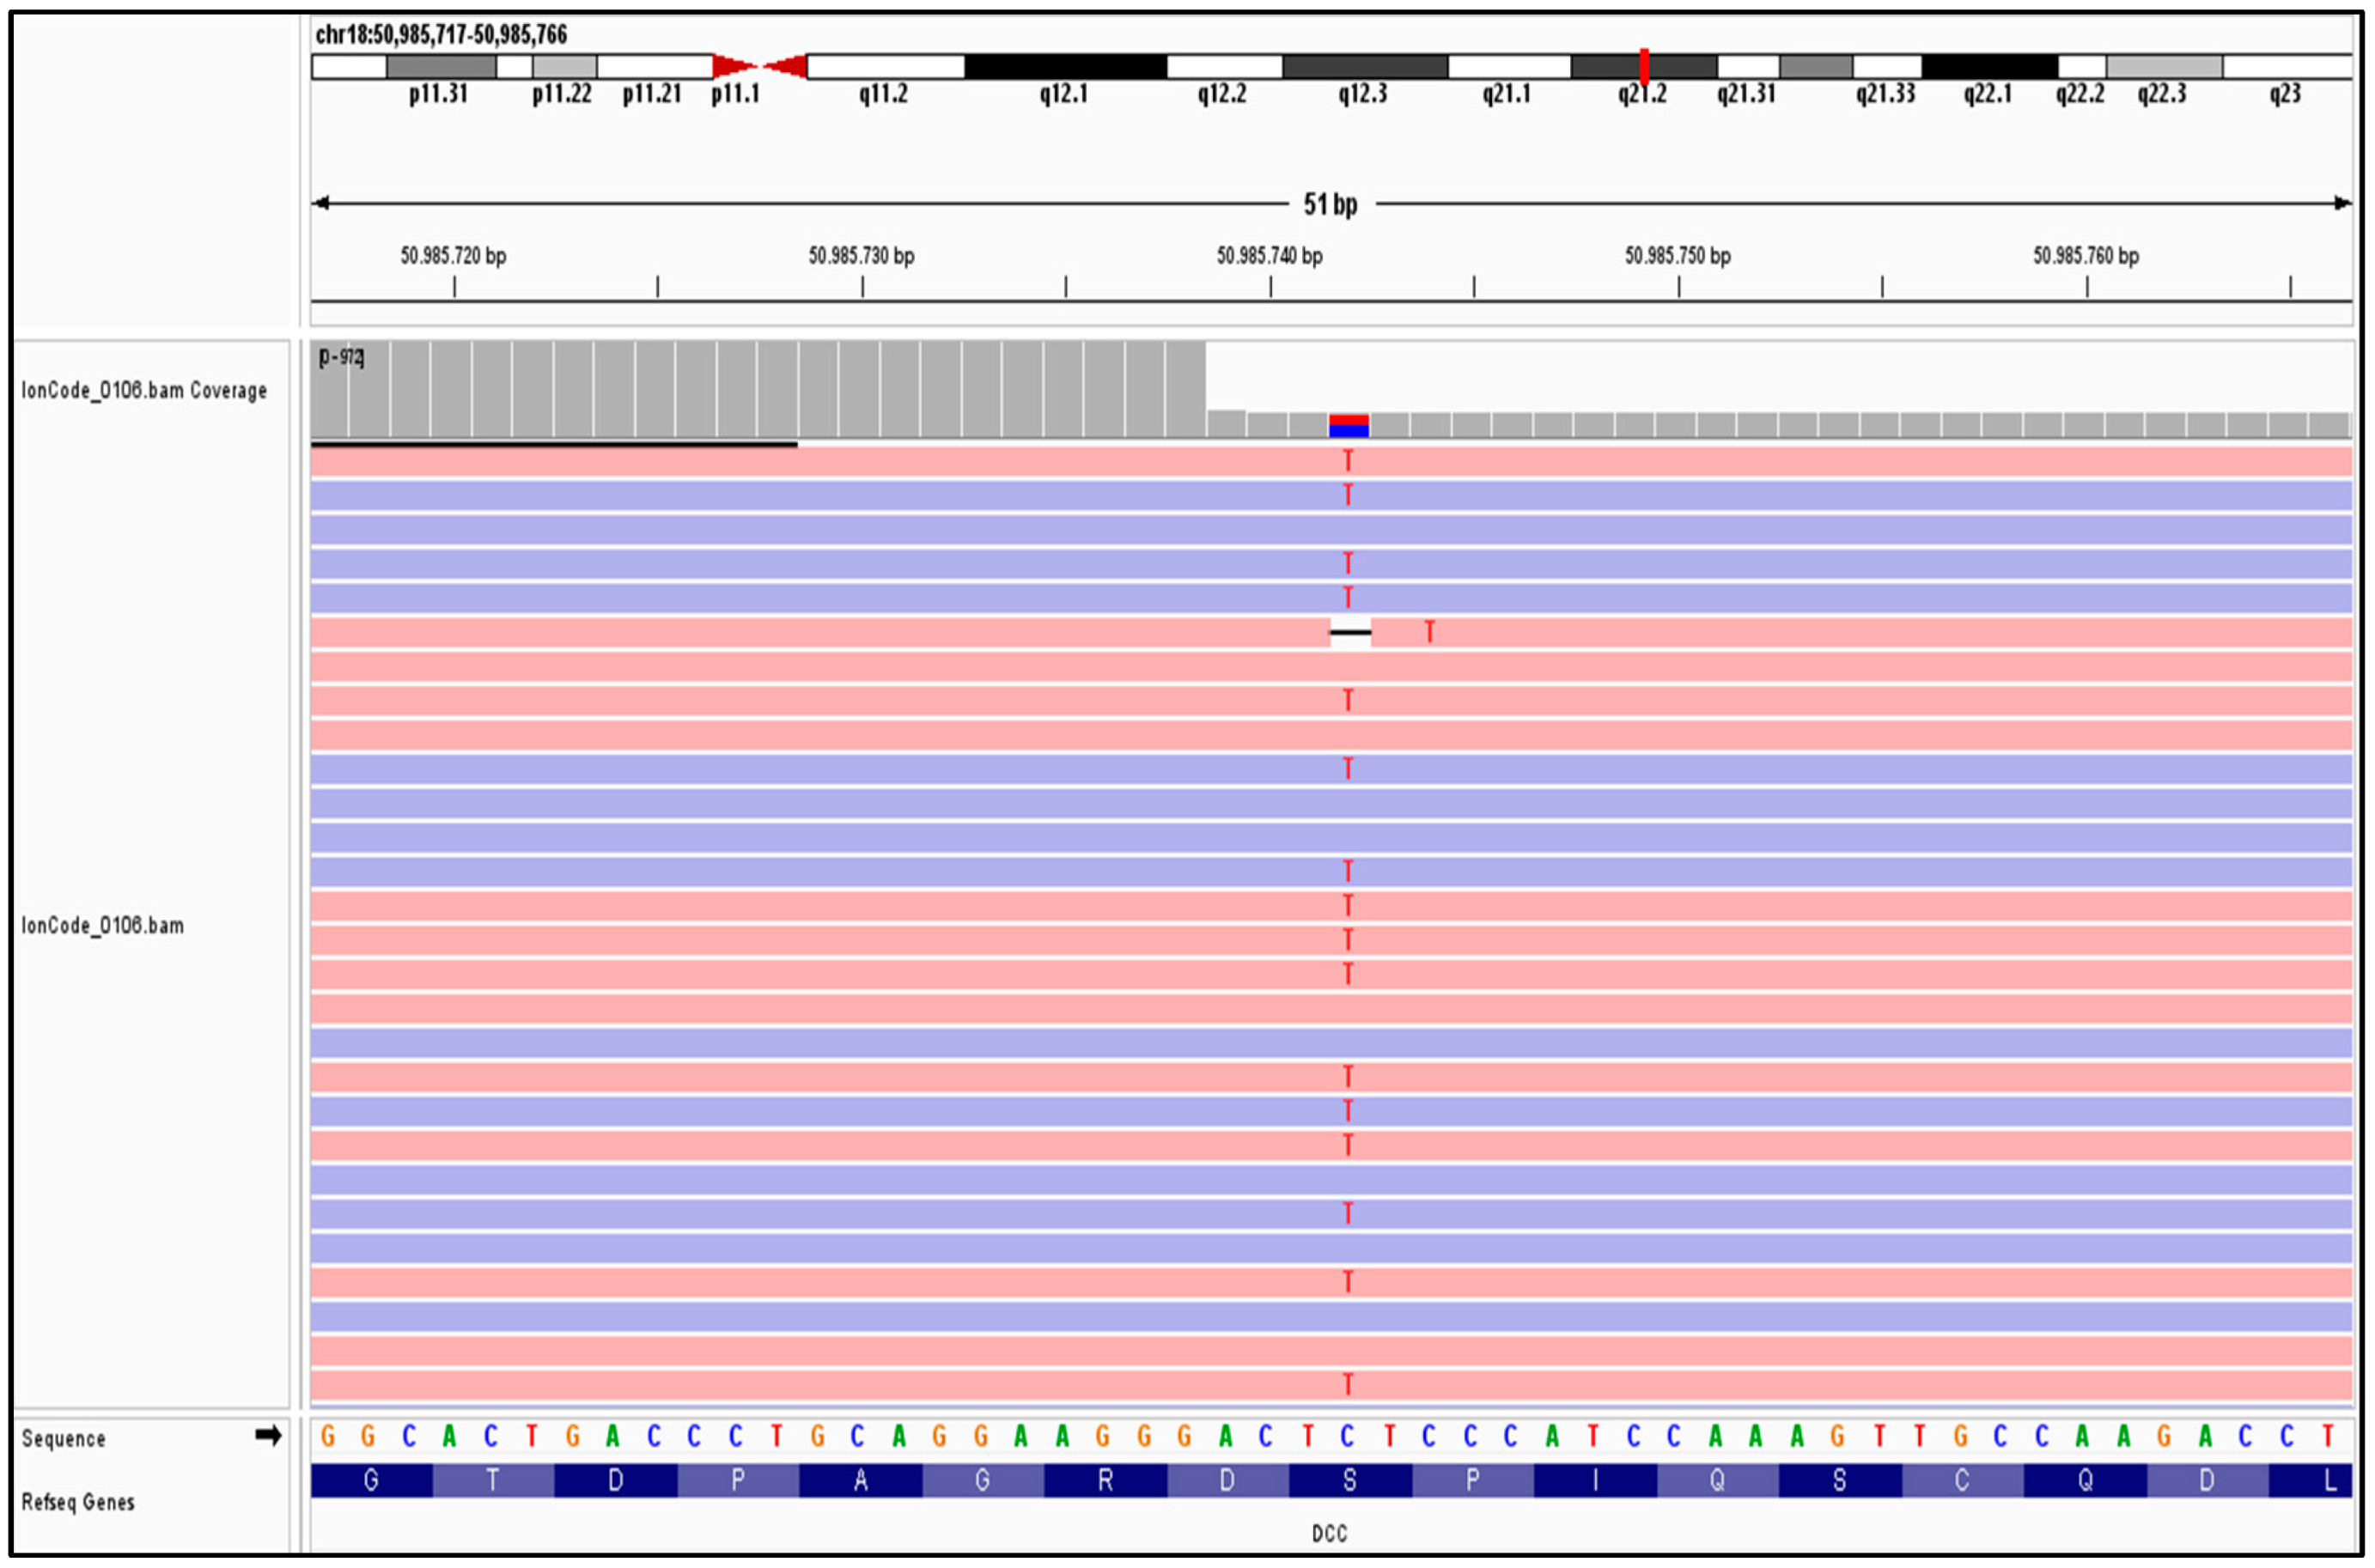Click the red position marker at q21.2
The image size is (2375, 1568).
[x=1644, y=67]
